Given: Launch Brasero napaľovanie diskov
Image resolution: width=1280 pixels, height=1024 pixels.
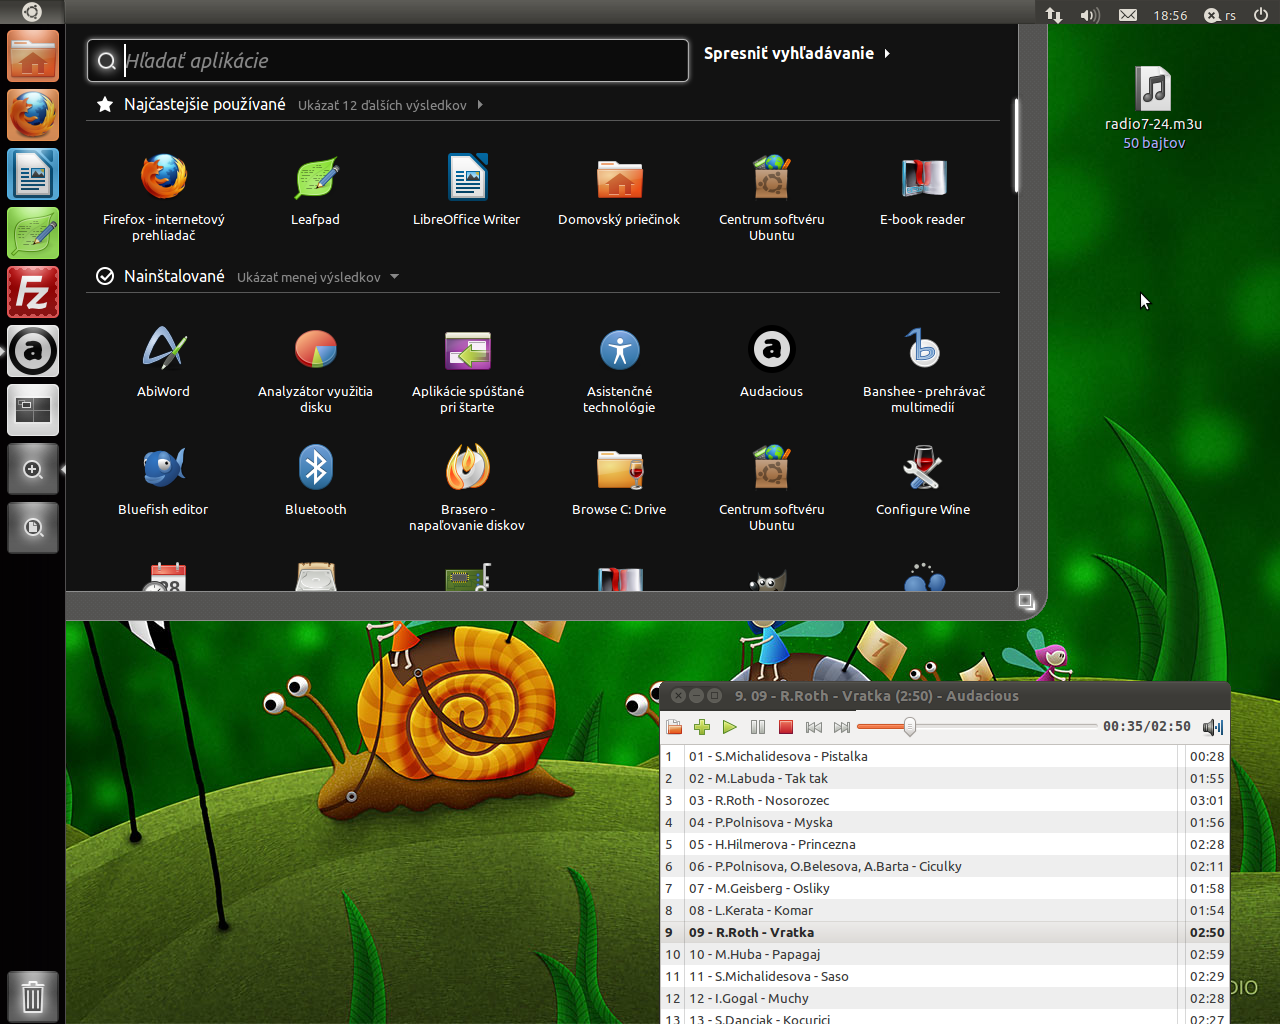Looking at the screenshot, I should click(467, 488).
